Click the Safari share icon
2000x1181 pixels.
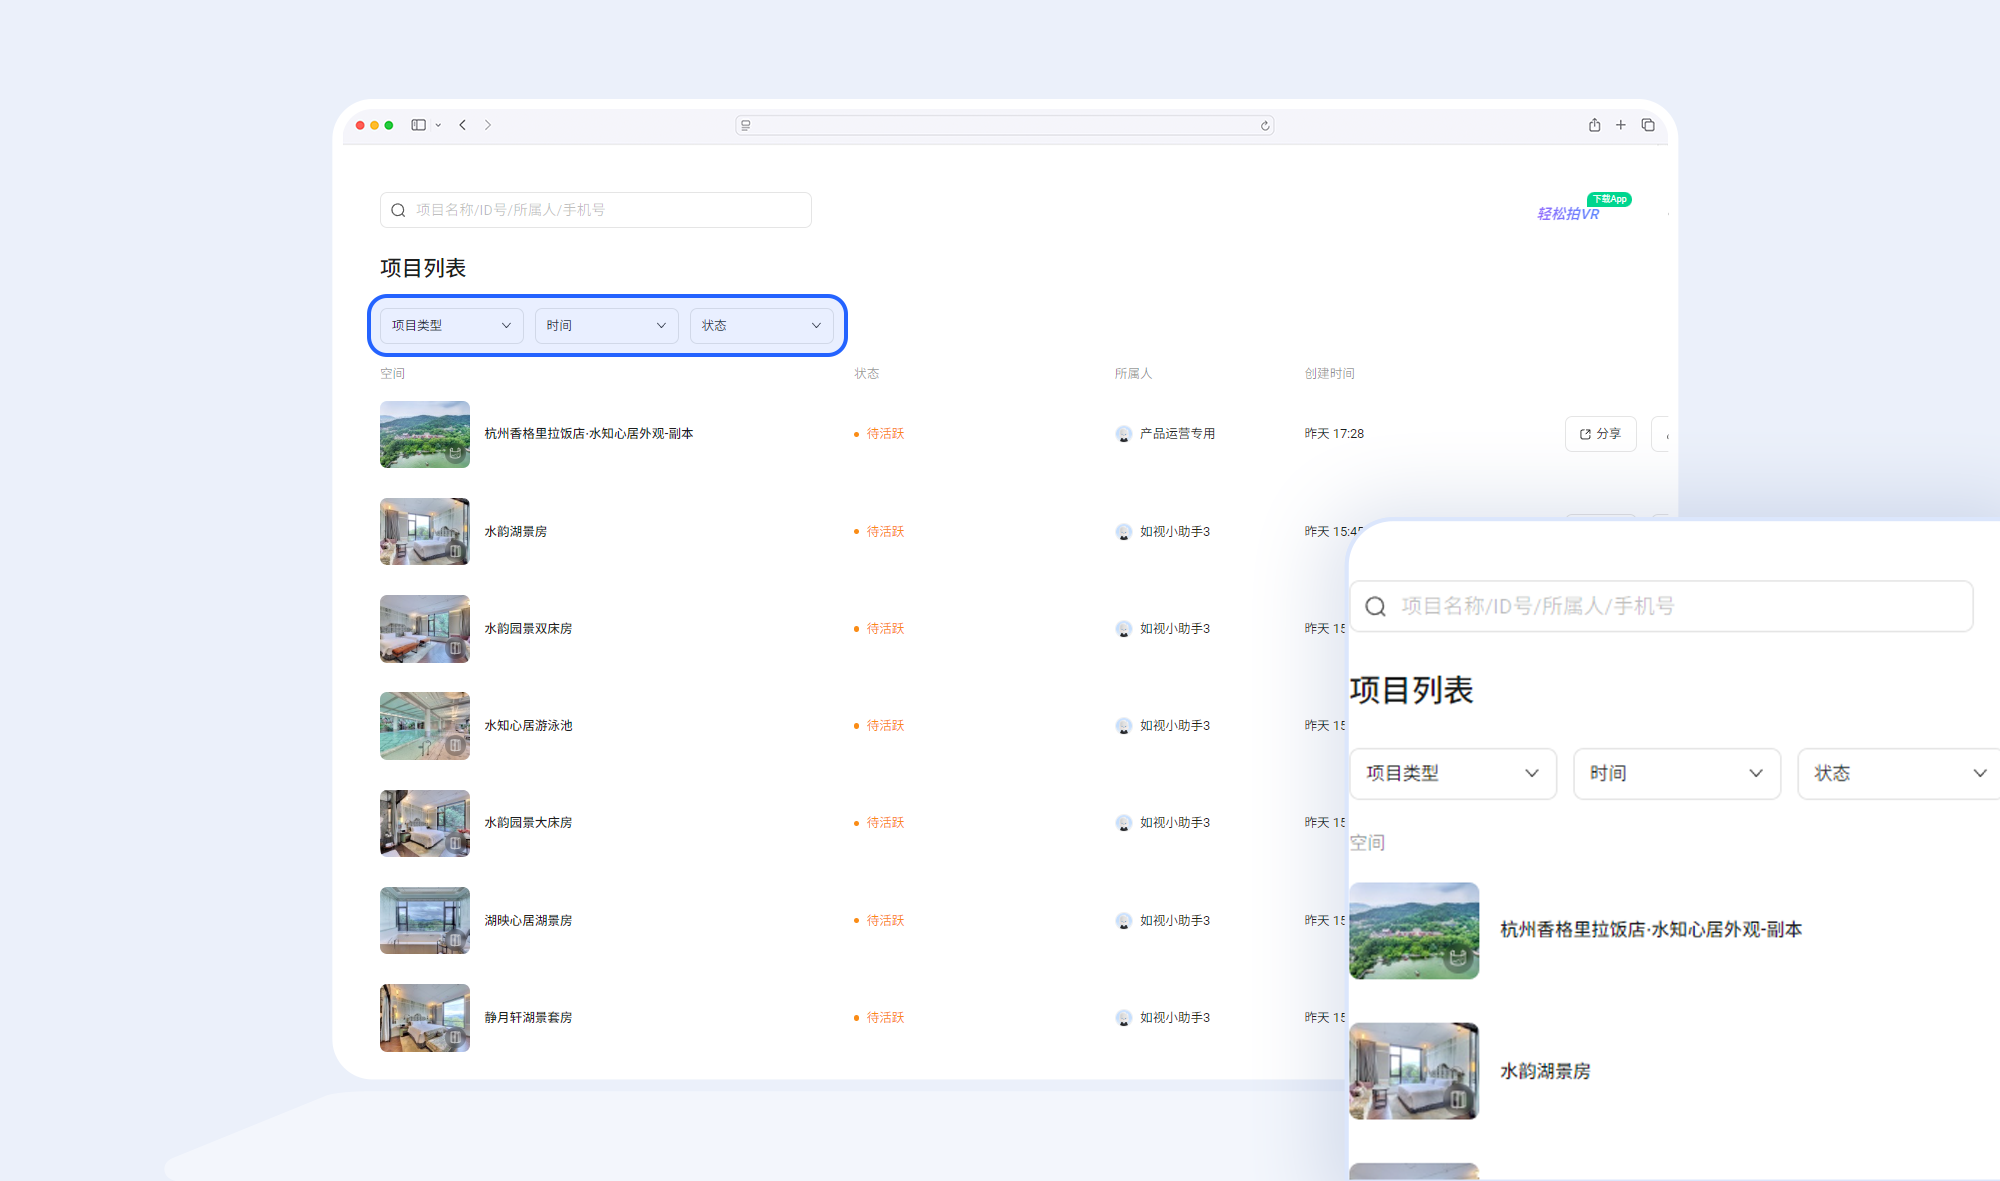tap(1594, 124)
